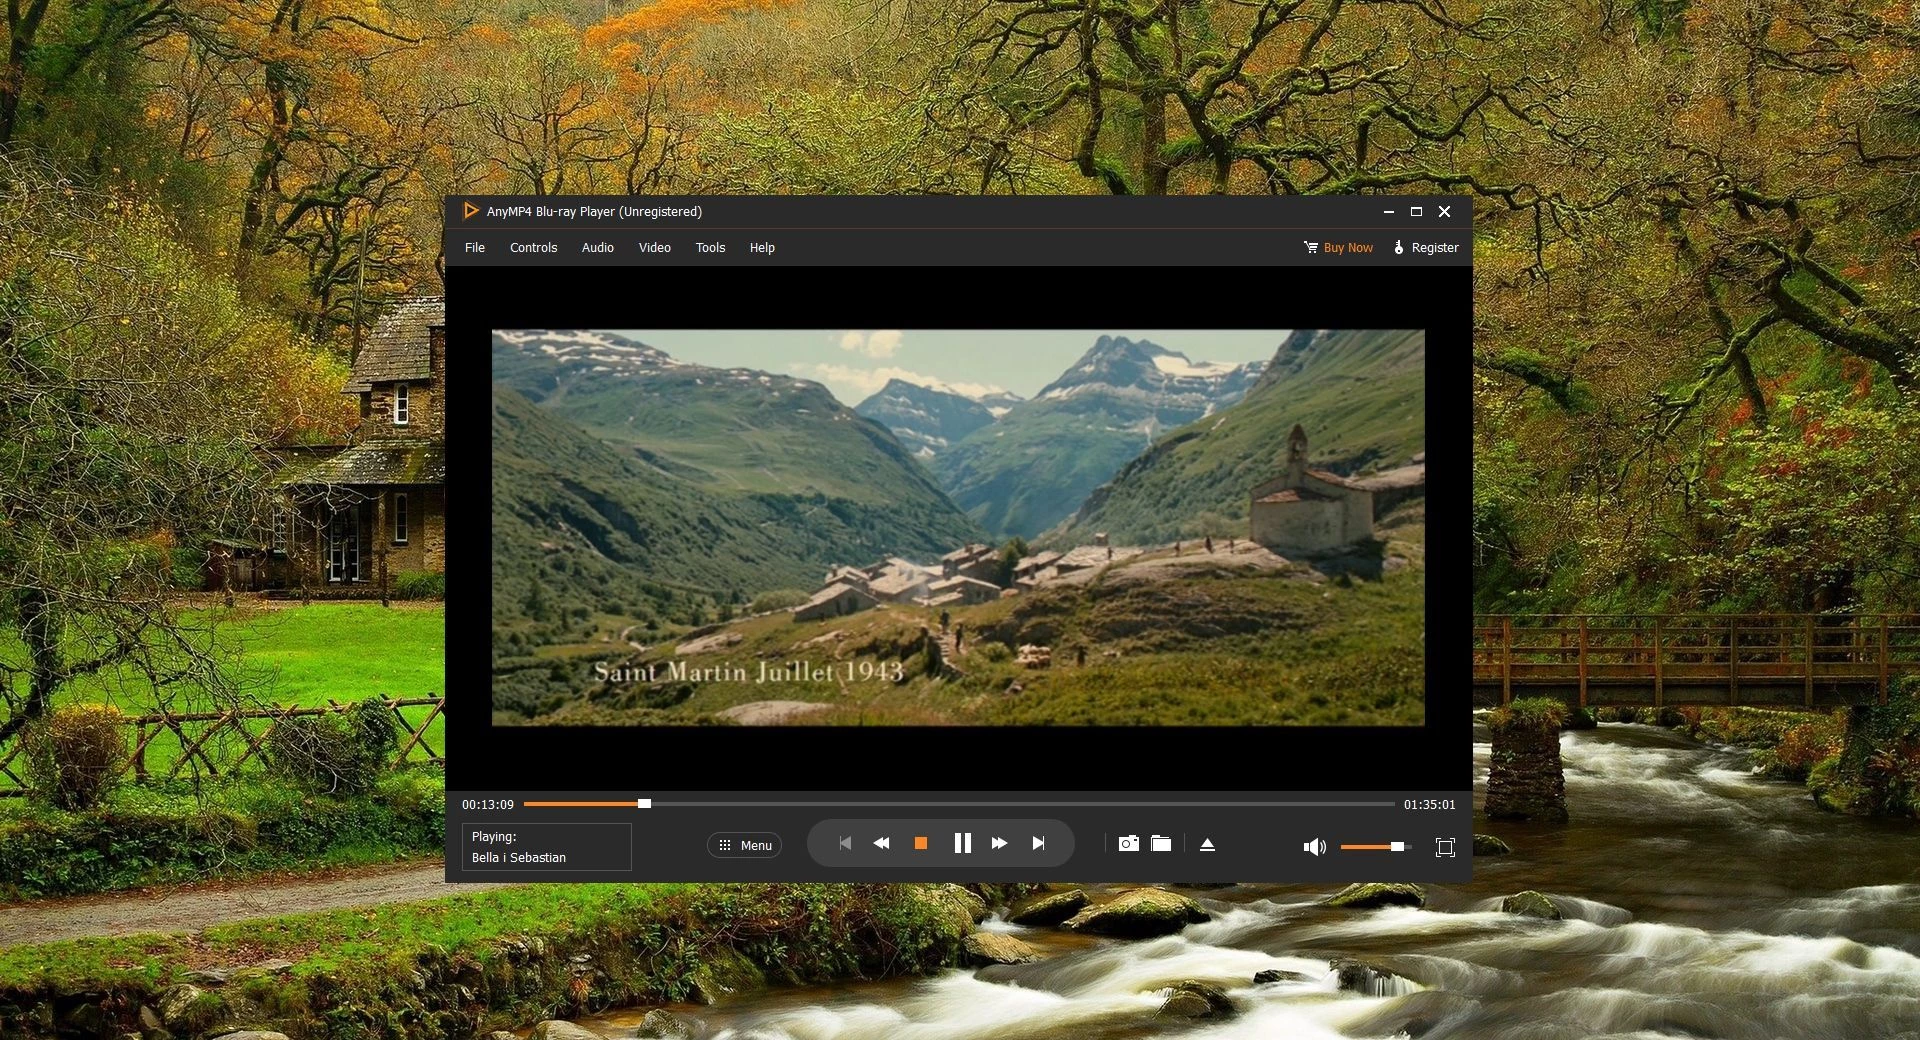
Task: Click the eject disc icon
Action: (x=1207, y=845)
